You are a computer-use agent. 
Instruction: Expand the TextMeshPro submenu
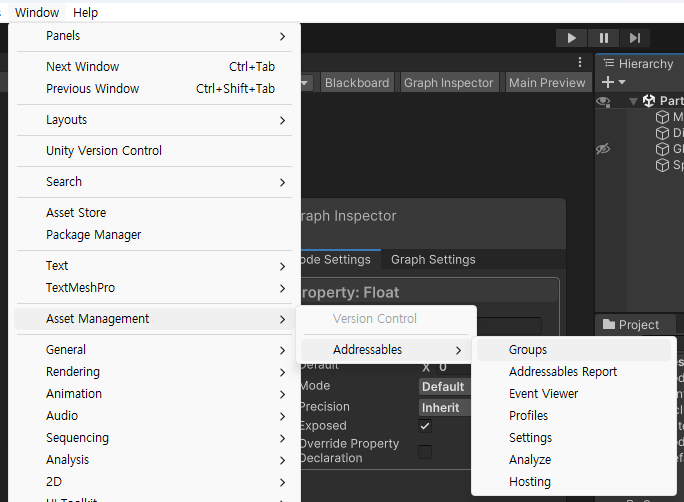154,288
